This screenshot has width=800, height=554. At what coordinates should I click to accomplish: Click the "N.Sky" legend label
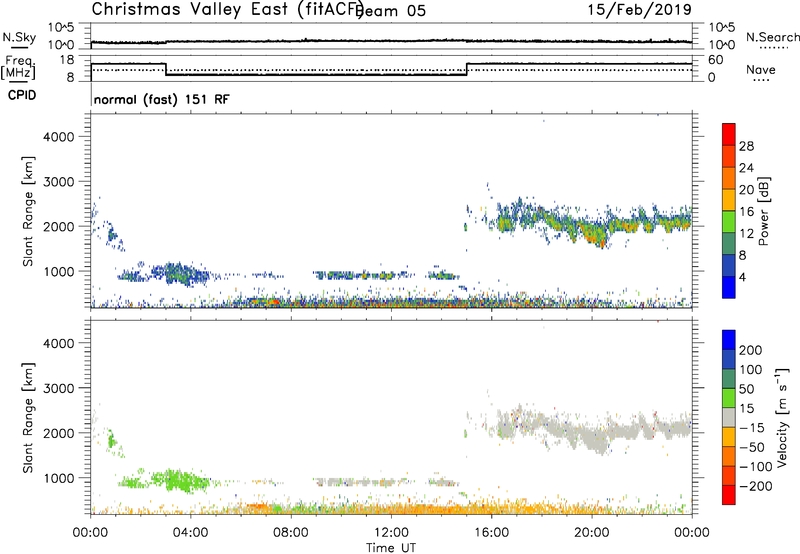click(x=19, y=37)
